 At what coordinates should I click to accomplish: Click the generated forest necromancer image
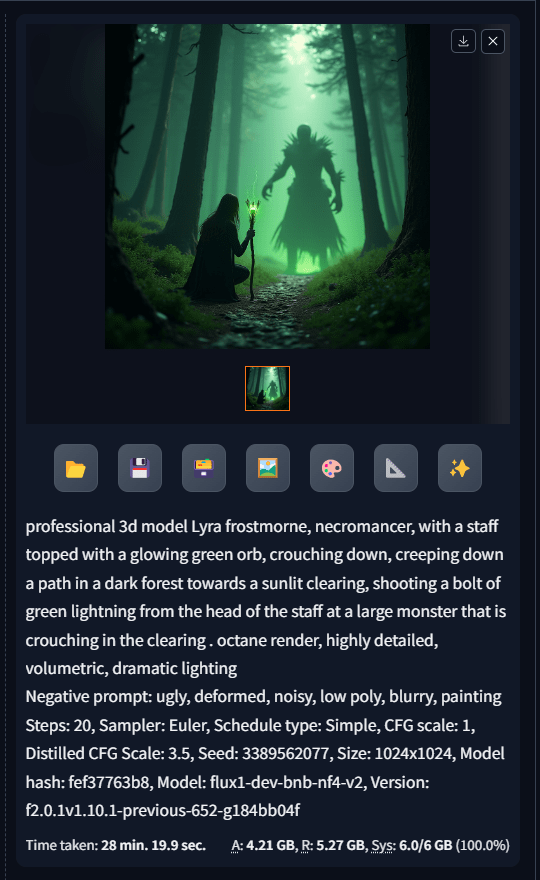(x=267, y=186)
